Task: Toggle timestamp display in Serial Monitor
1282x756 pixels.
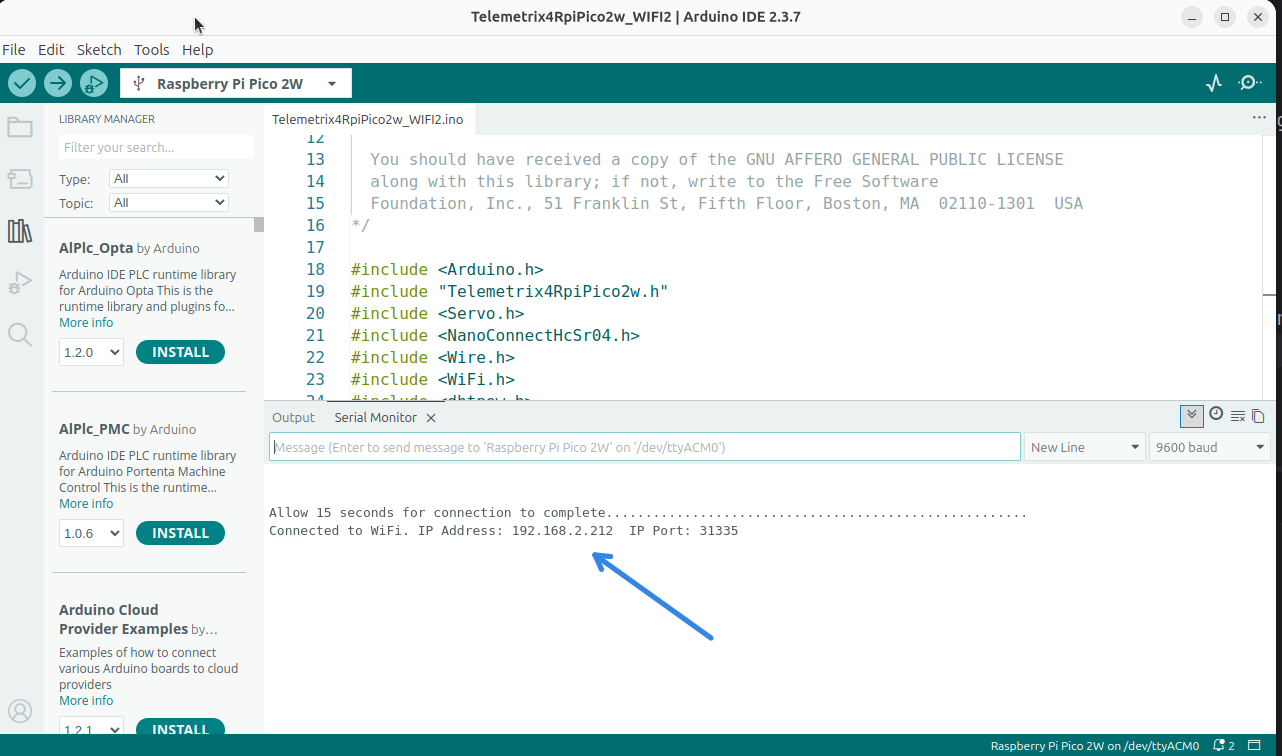Action: [1216, 414]
